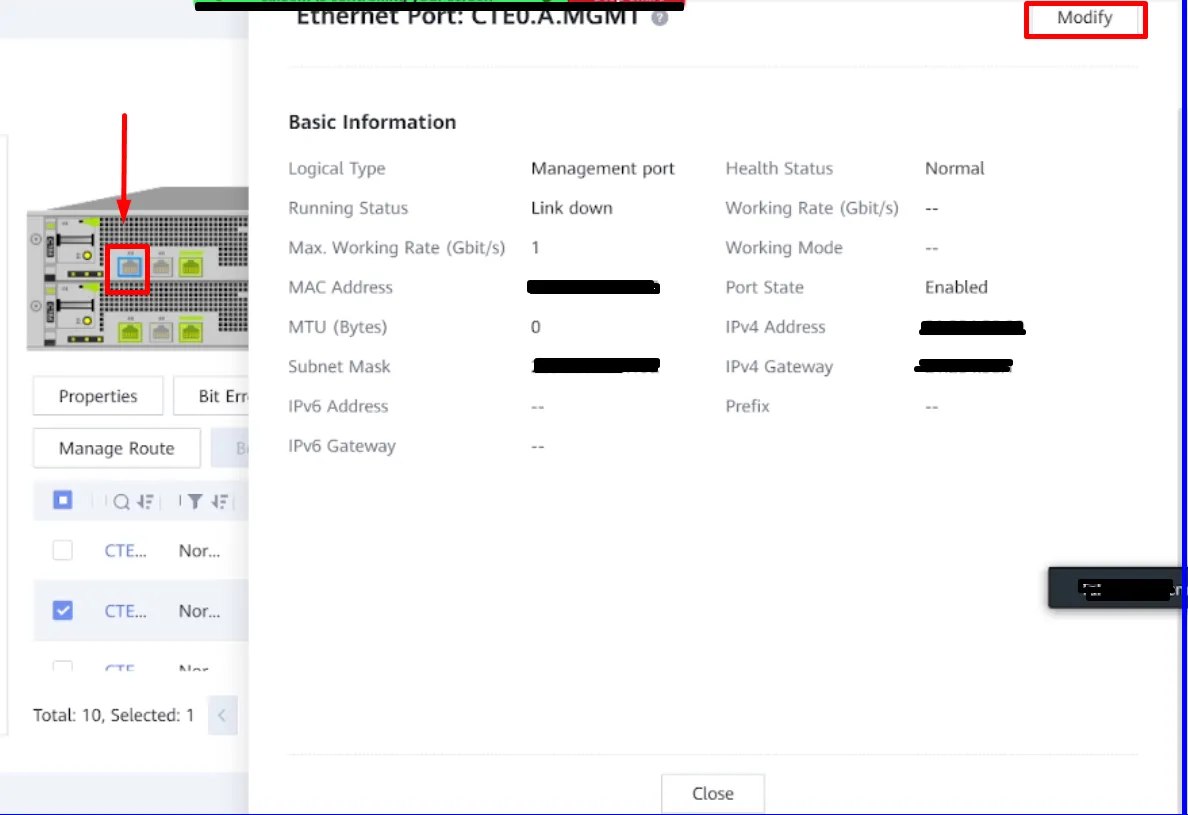
Task: Click the 'Enabled' port state value
Action: (x=956, y=287)
